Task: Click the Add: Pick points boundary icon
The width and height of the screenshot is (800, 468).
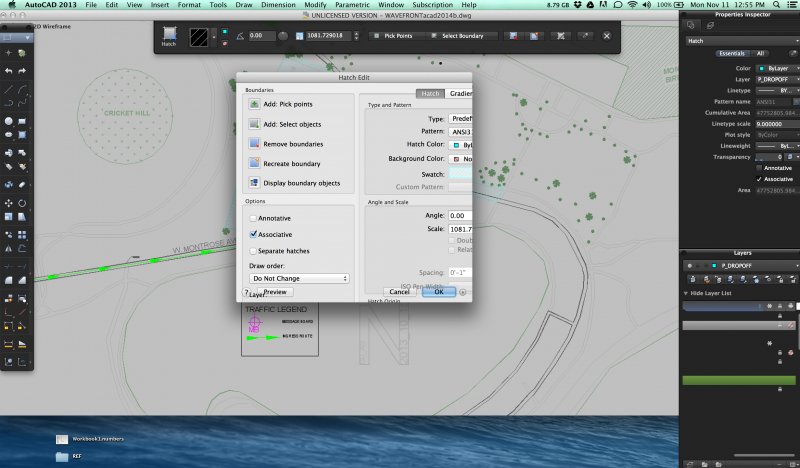Action: pyautogui.click(x=255, y=104)
